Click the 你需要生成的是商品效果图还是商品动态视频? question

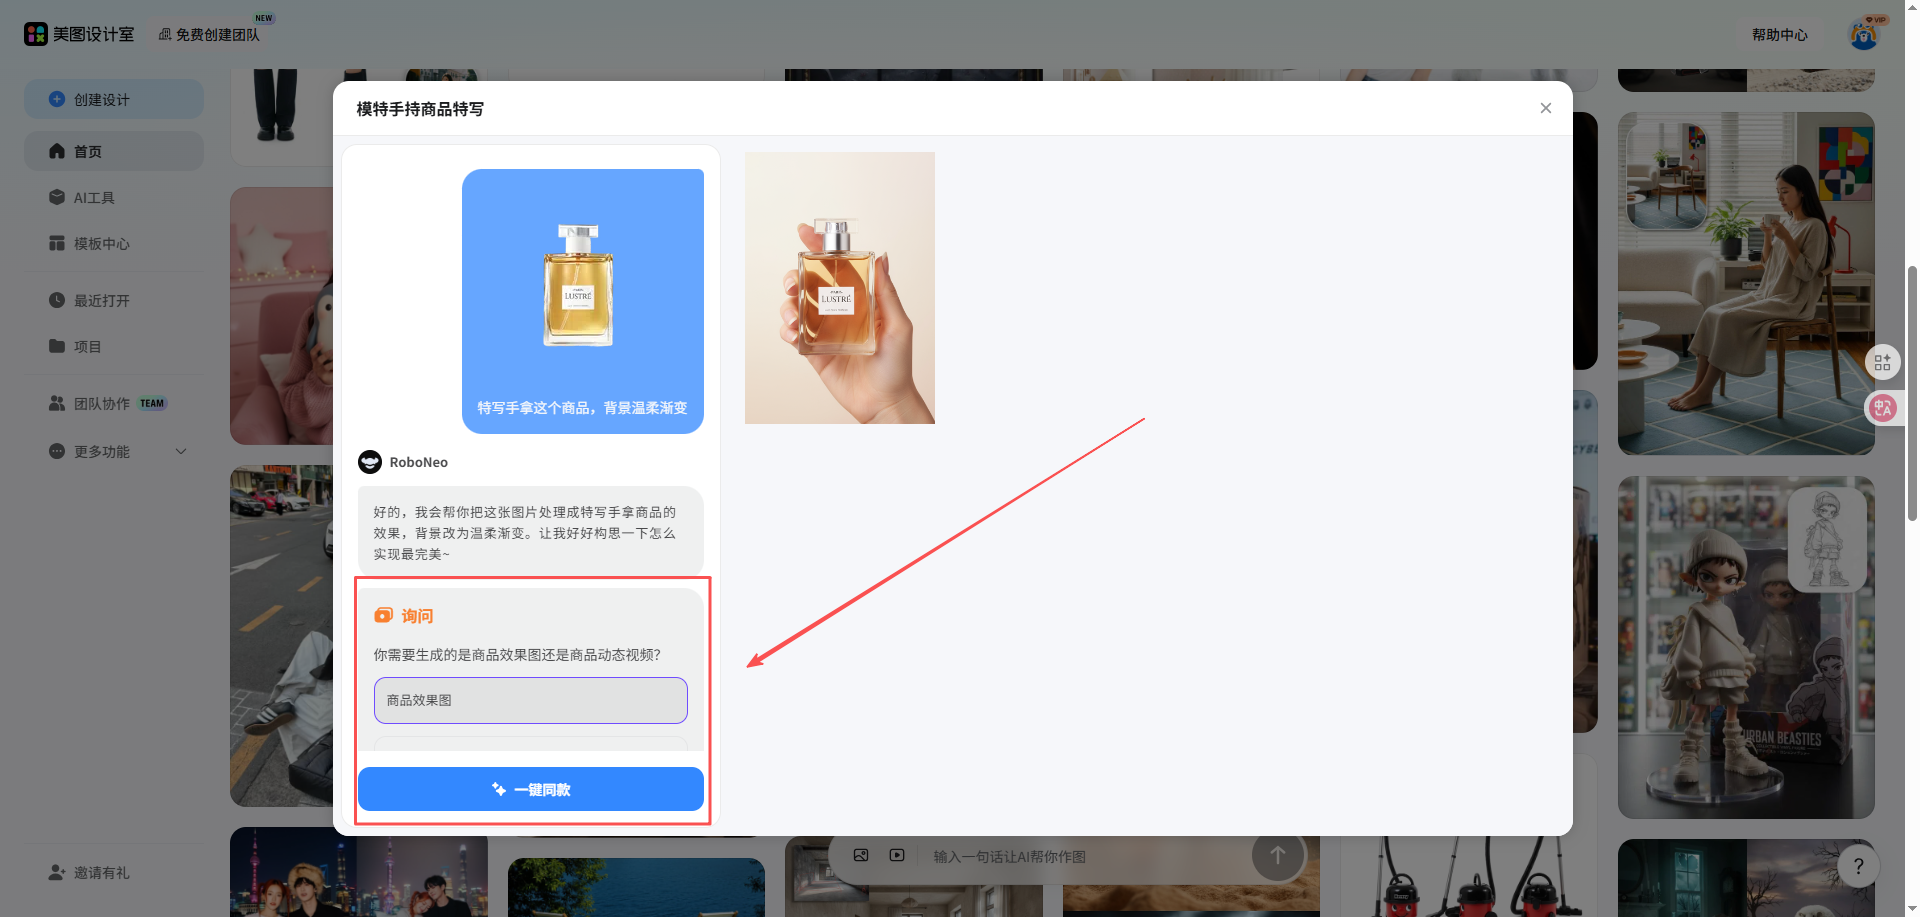point(517,655)
